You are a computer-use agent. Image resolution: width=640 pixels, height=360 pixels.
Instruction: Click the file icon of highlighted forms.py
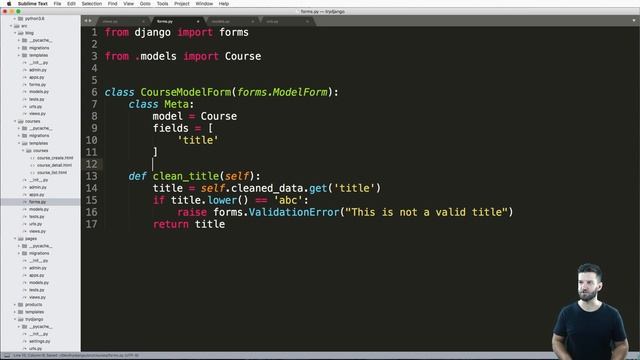(x=25, y=202)
